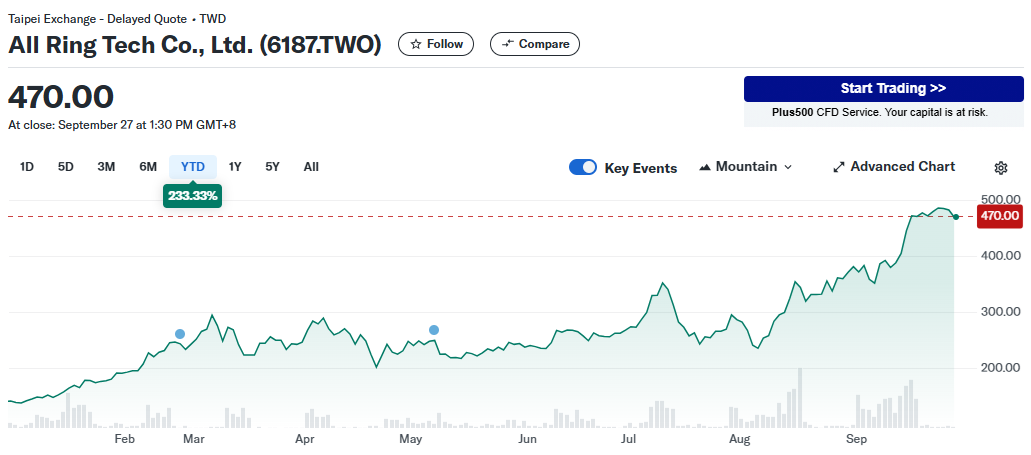1031x455 pixels.
Task: Click the Compare arrows icon
Action: point(507,44)
